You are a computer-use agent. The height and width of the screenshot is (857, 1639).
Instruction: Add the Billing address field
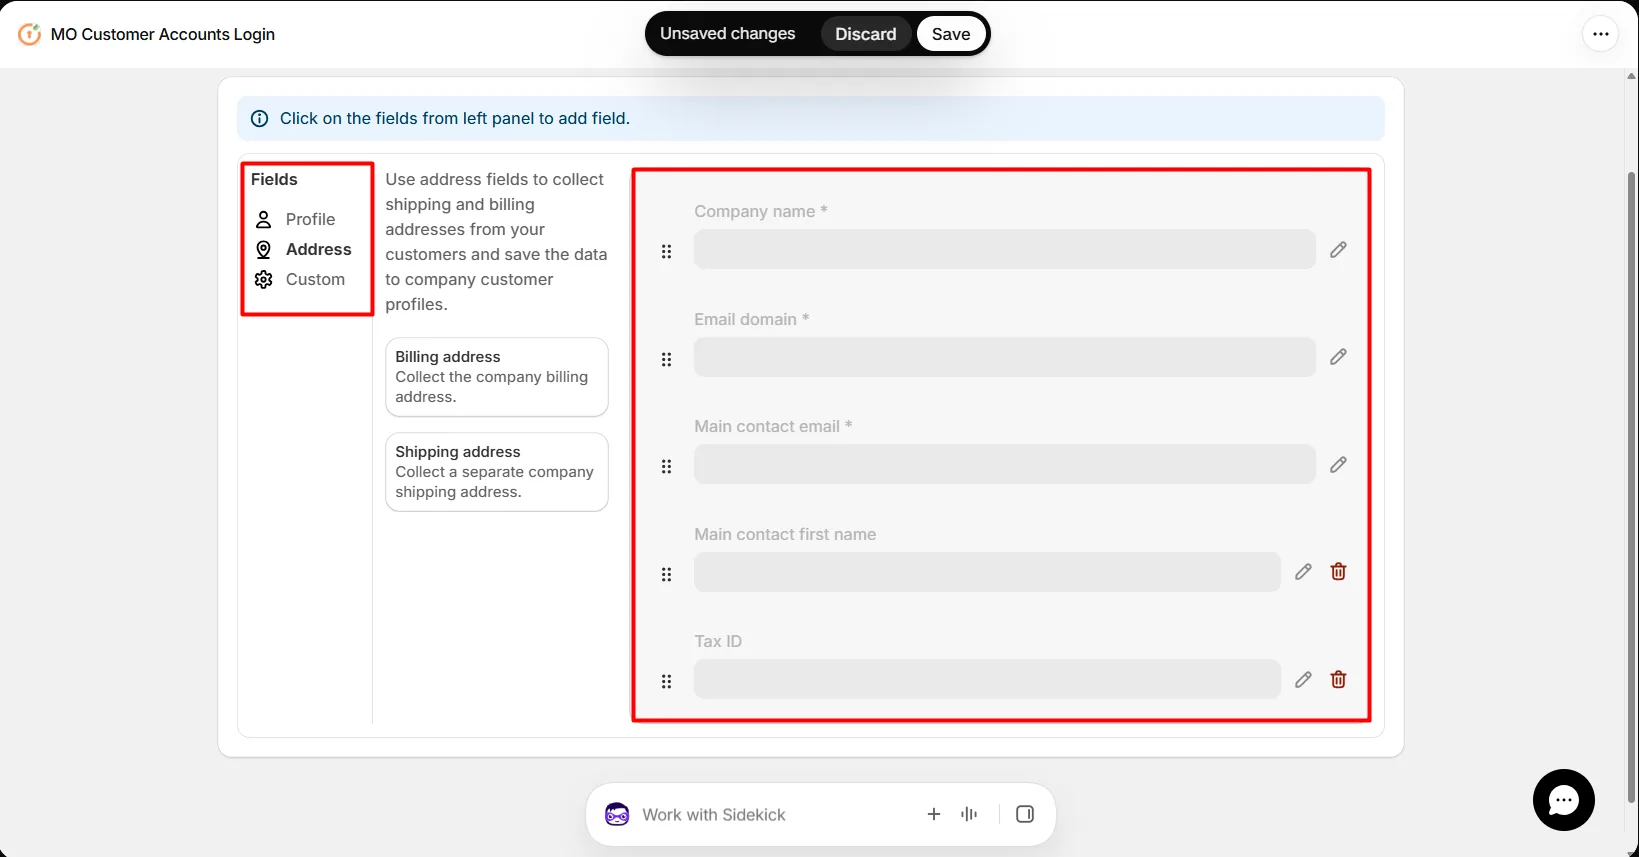coord(497,377)
